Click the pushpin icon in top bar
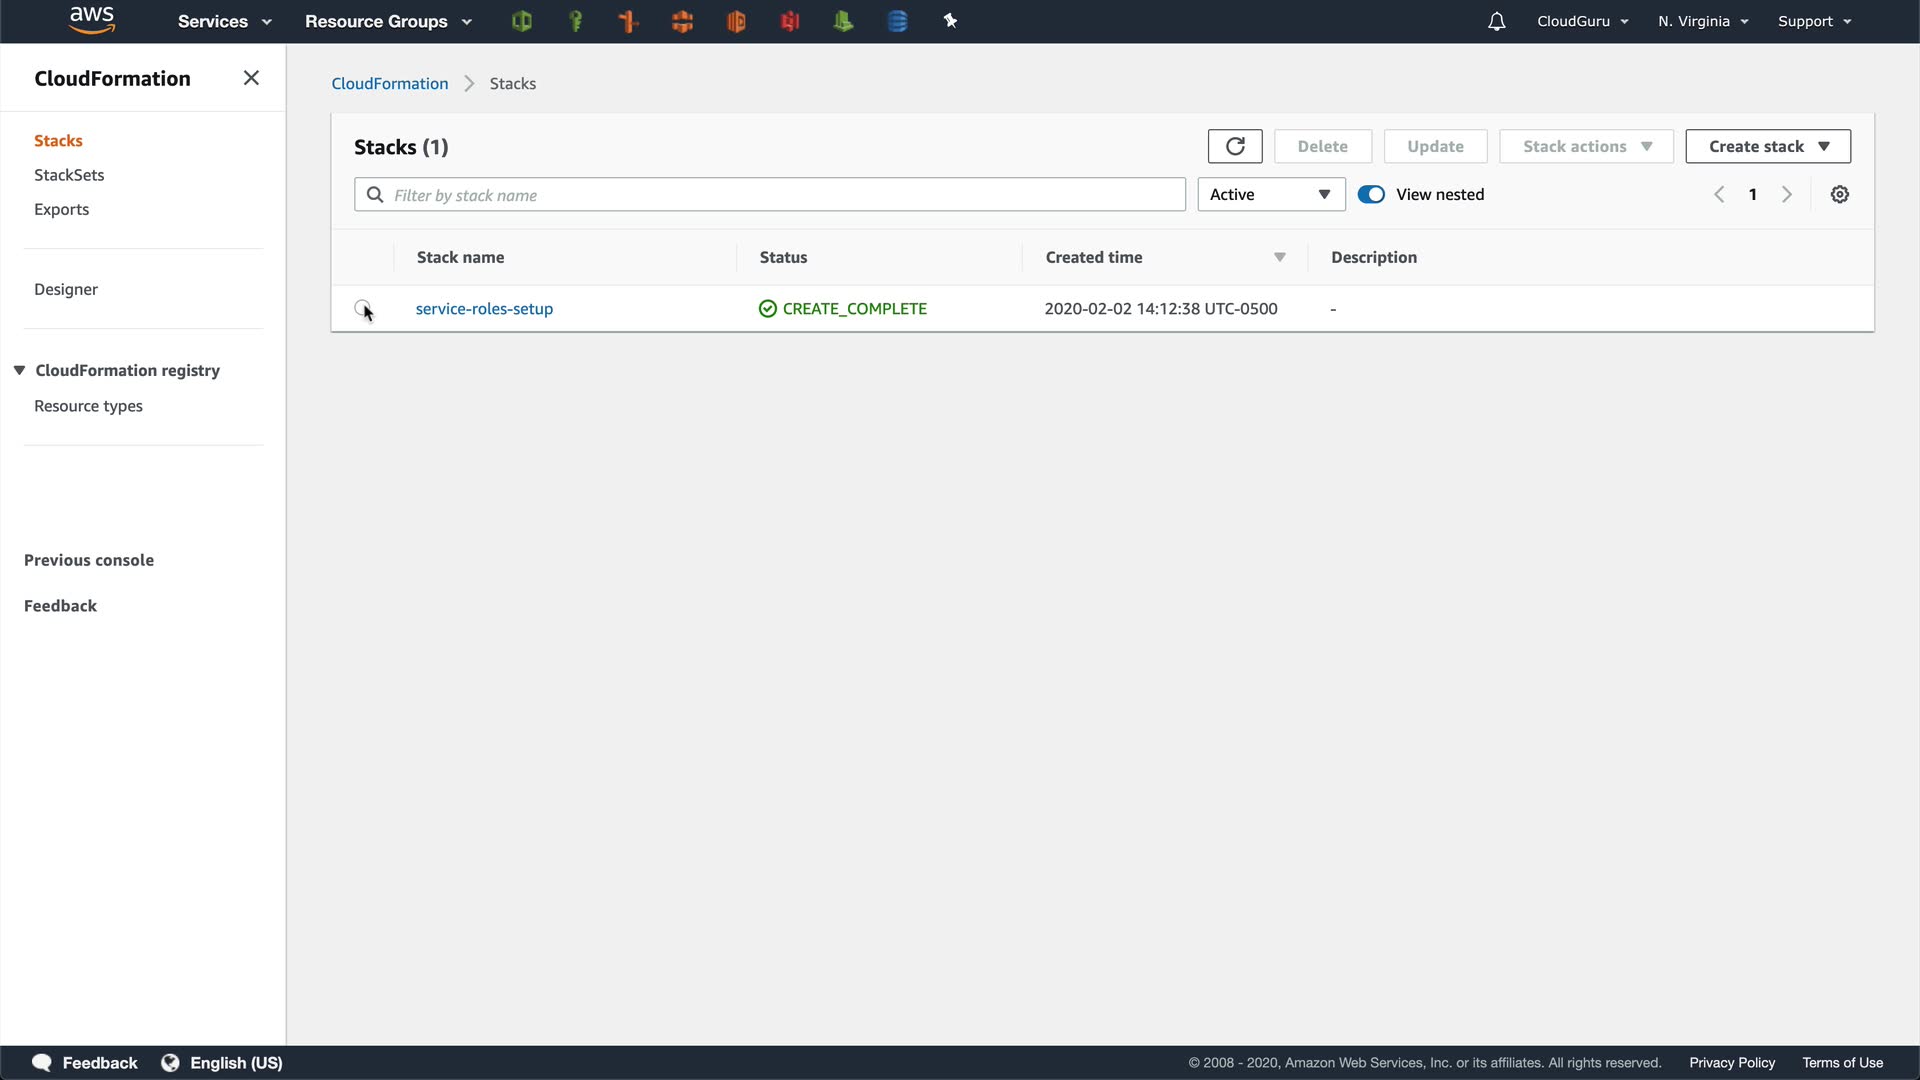The image size is (1920, 1080). (950, 21)
